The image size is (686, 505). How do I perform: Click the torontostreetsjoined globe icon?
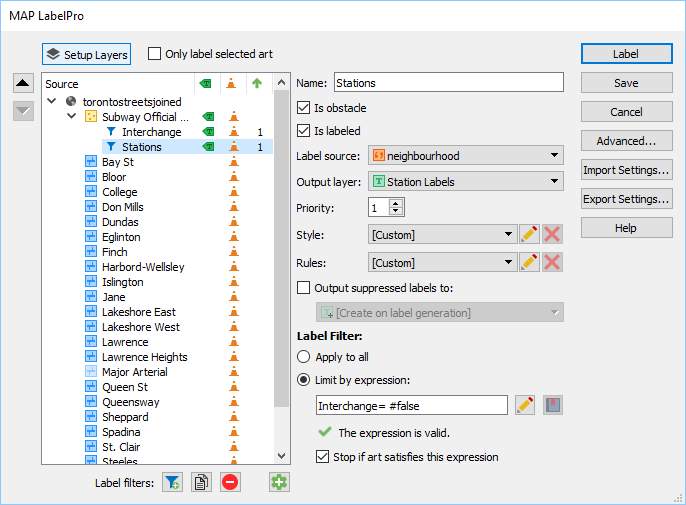[x=71, y=102]
